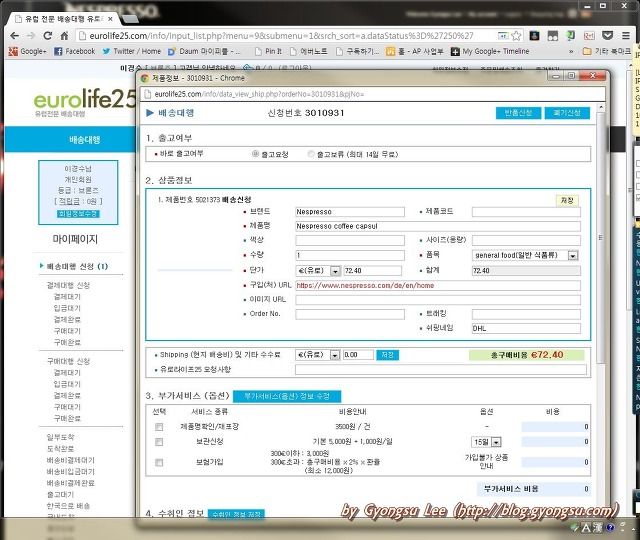Screen dimensions: 640x540
Task: Open 결제대행 신청 sidebar item
Action: tap(68, 285)
